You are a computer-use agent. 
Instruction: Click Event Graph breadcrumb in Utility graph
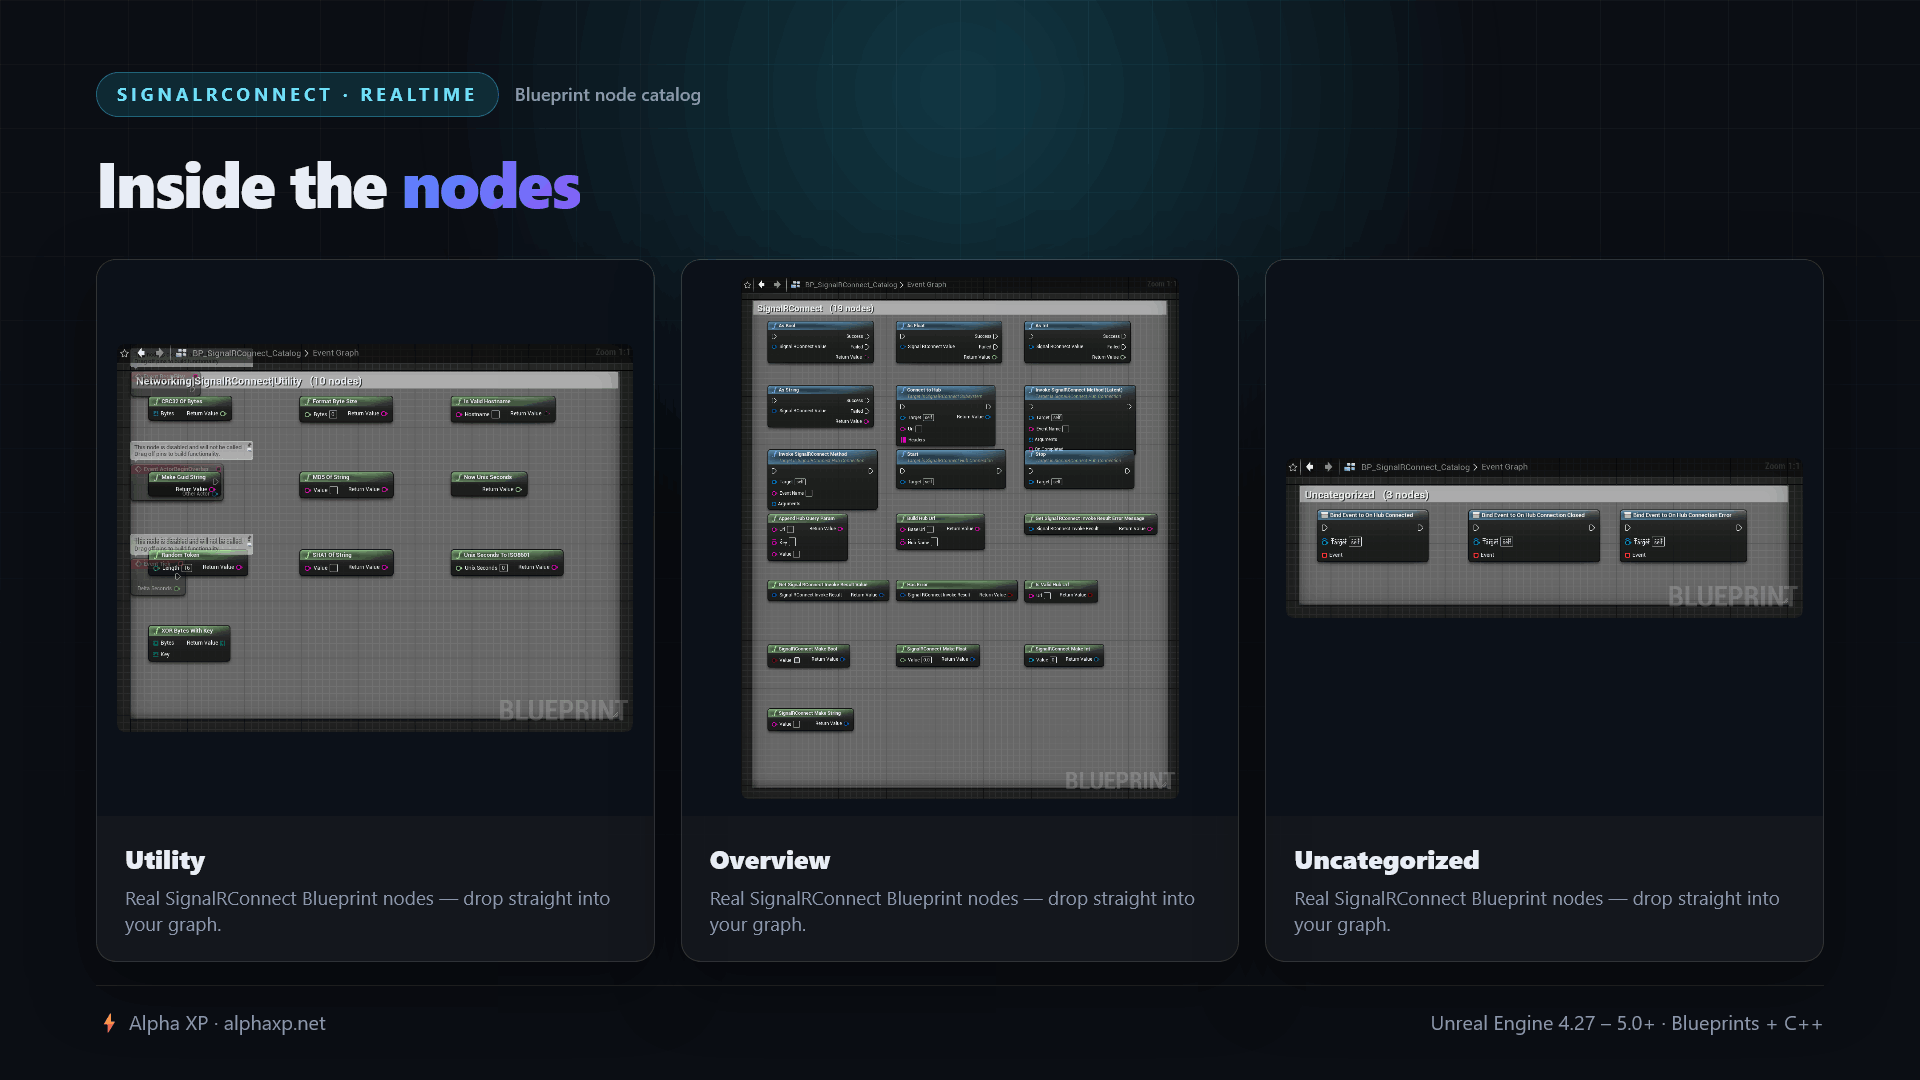335,353
